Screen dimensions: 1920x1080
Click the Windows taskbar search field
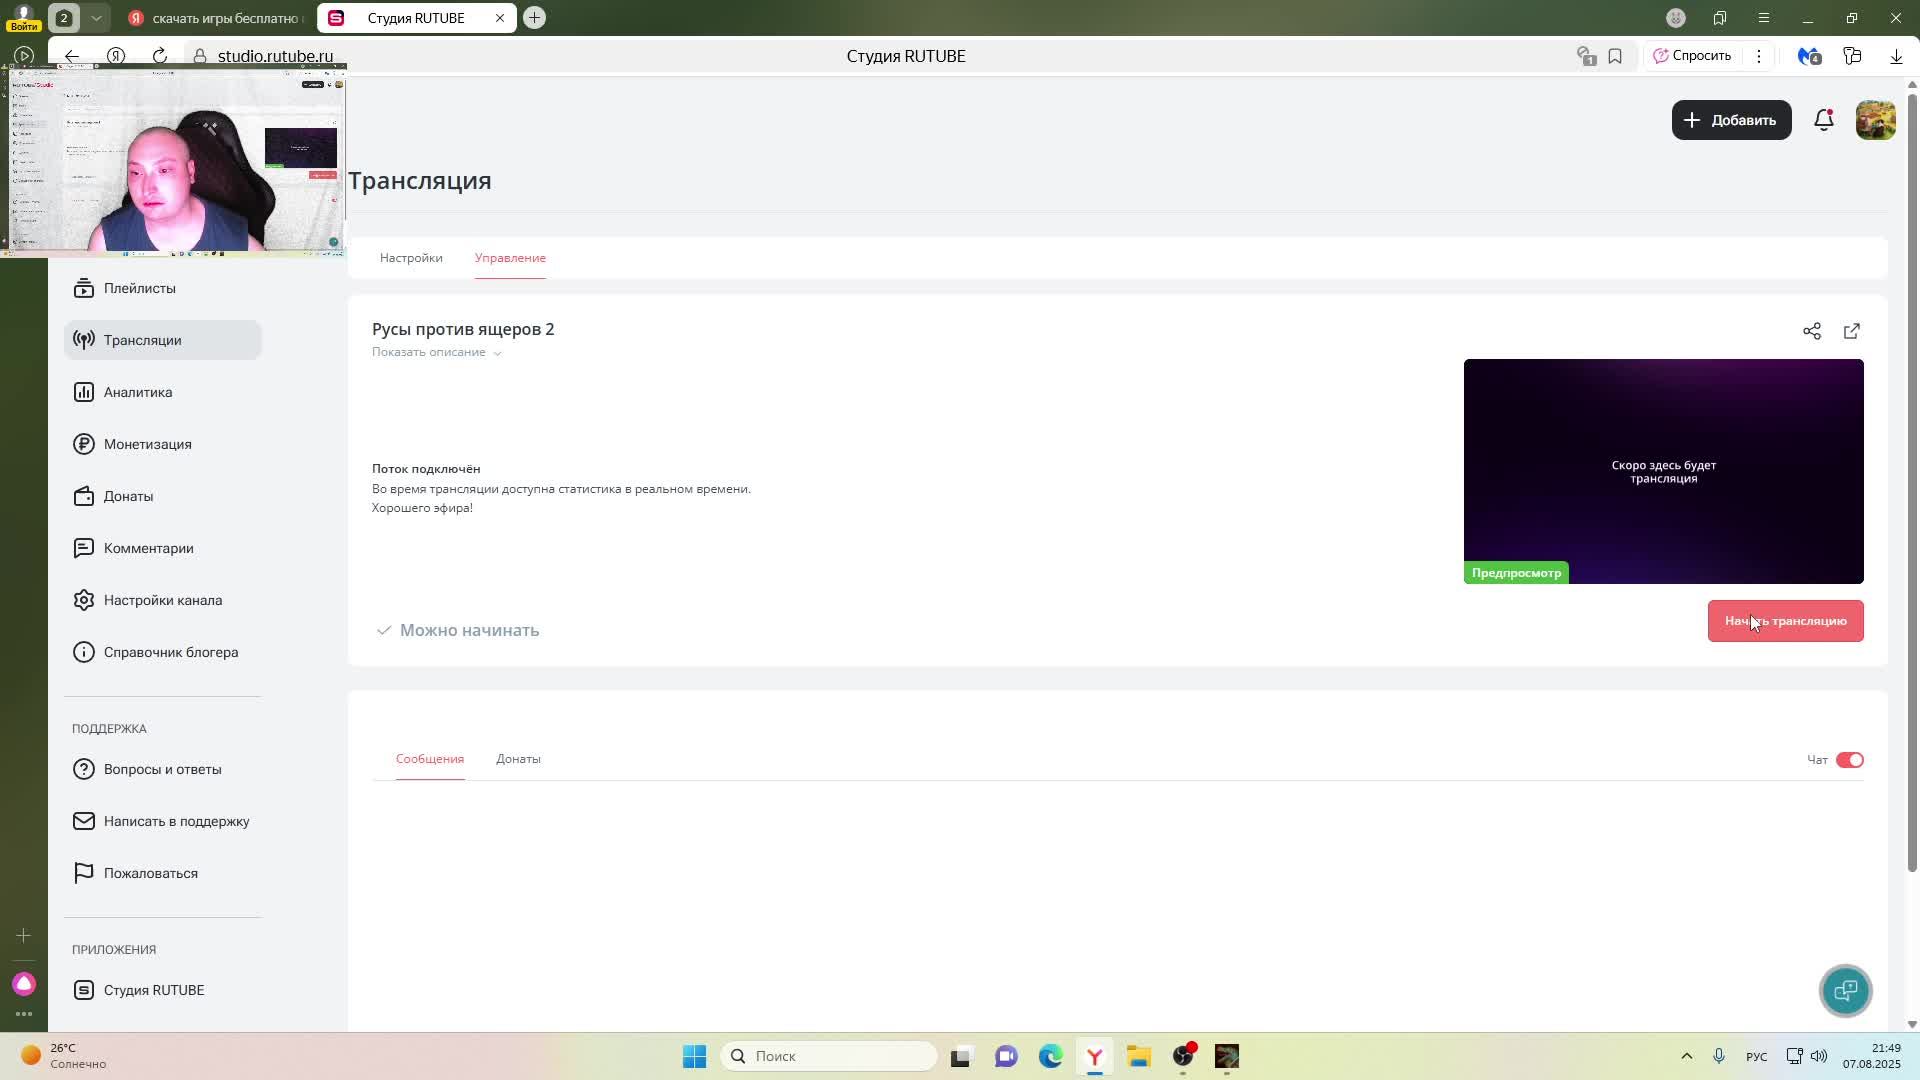pos(830,1056)
